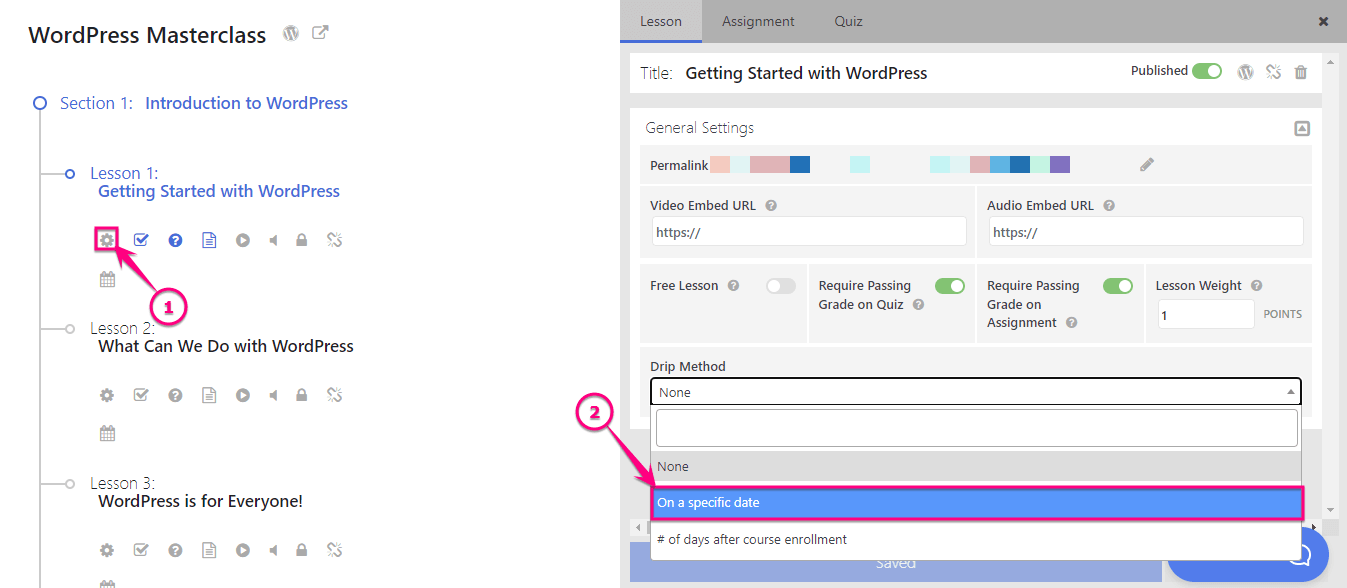Open quiz question-mark icon for Lesson 2
This screenshot has height=588, width=1347.
pos(175,395)
